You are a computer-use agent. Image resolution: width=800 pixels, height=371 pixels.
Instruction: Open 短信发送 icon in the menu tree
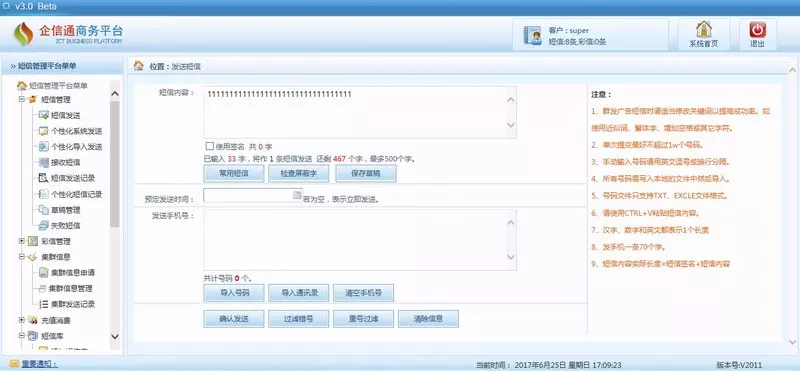tap(43, 115)
